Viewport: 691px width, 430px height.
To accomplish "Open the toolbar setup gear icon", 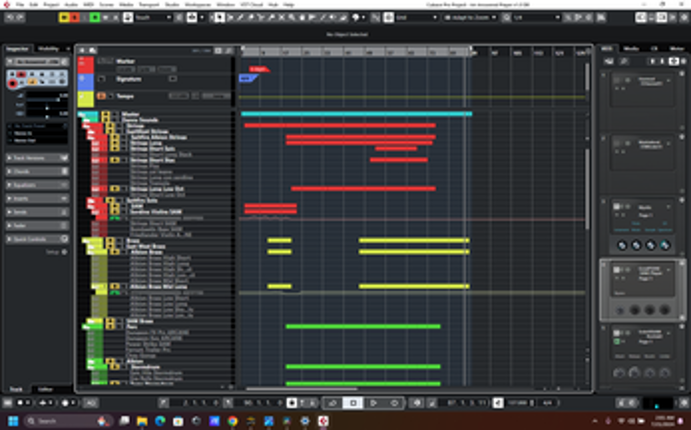I will [x=684, y=18].
